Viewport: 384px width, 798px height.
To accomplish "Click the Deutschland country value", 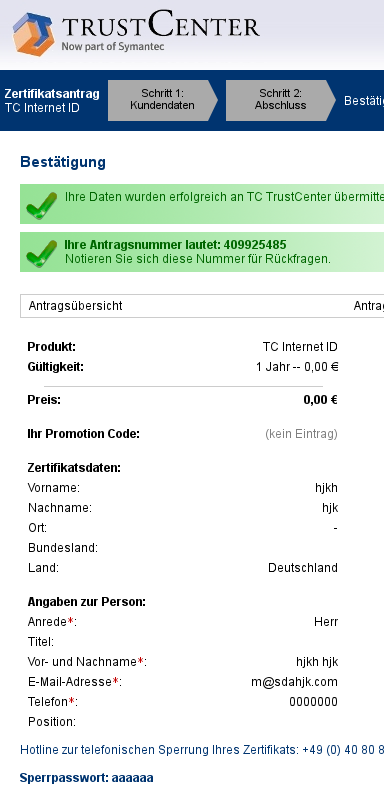I will tap(303, 568).
